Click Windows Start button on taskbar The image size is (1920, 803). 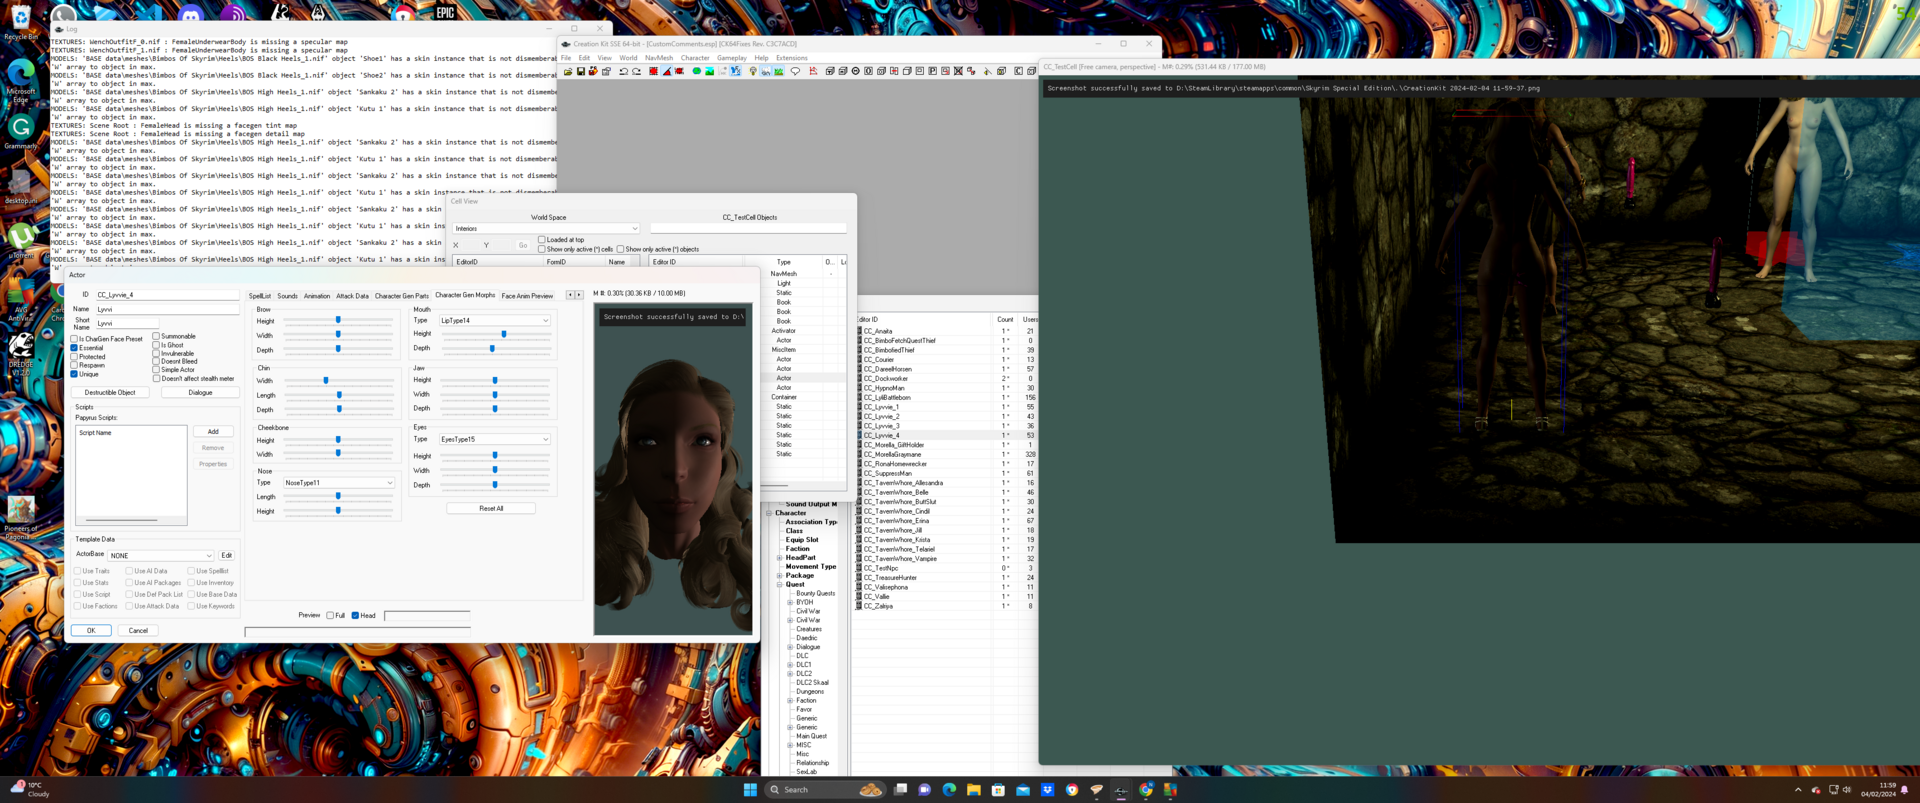750,789
